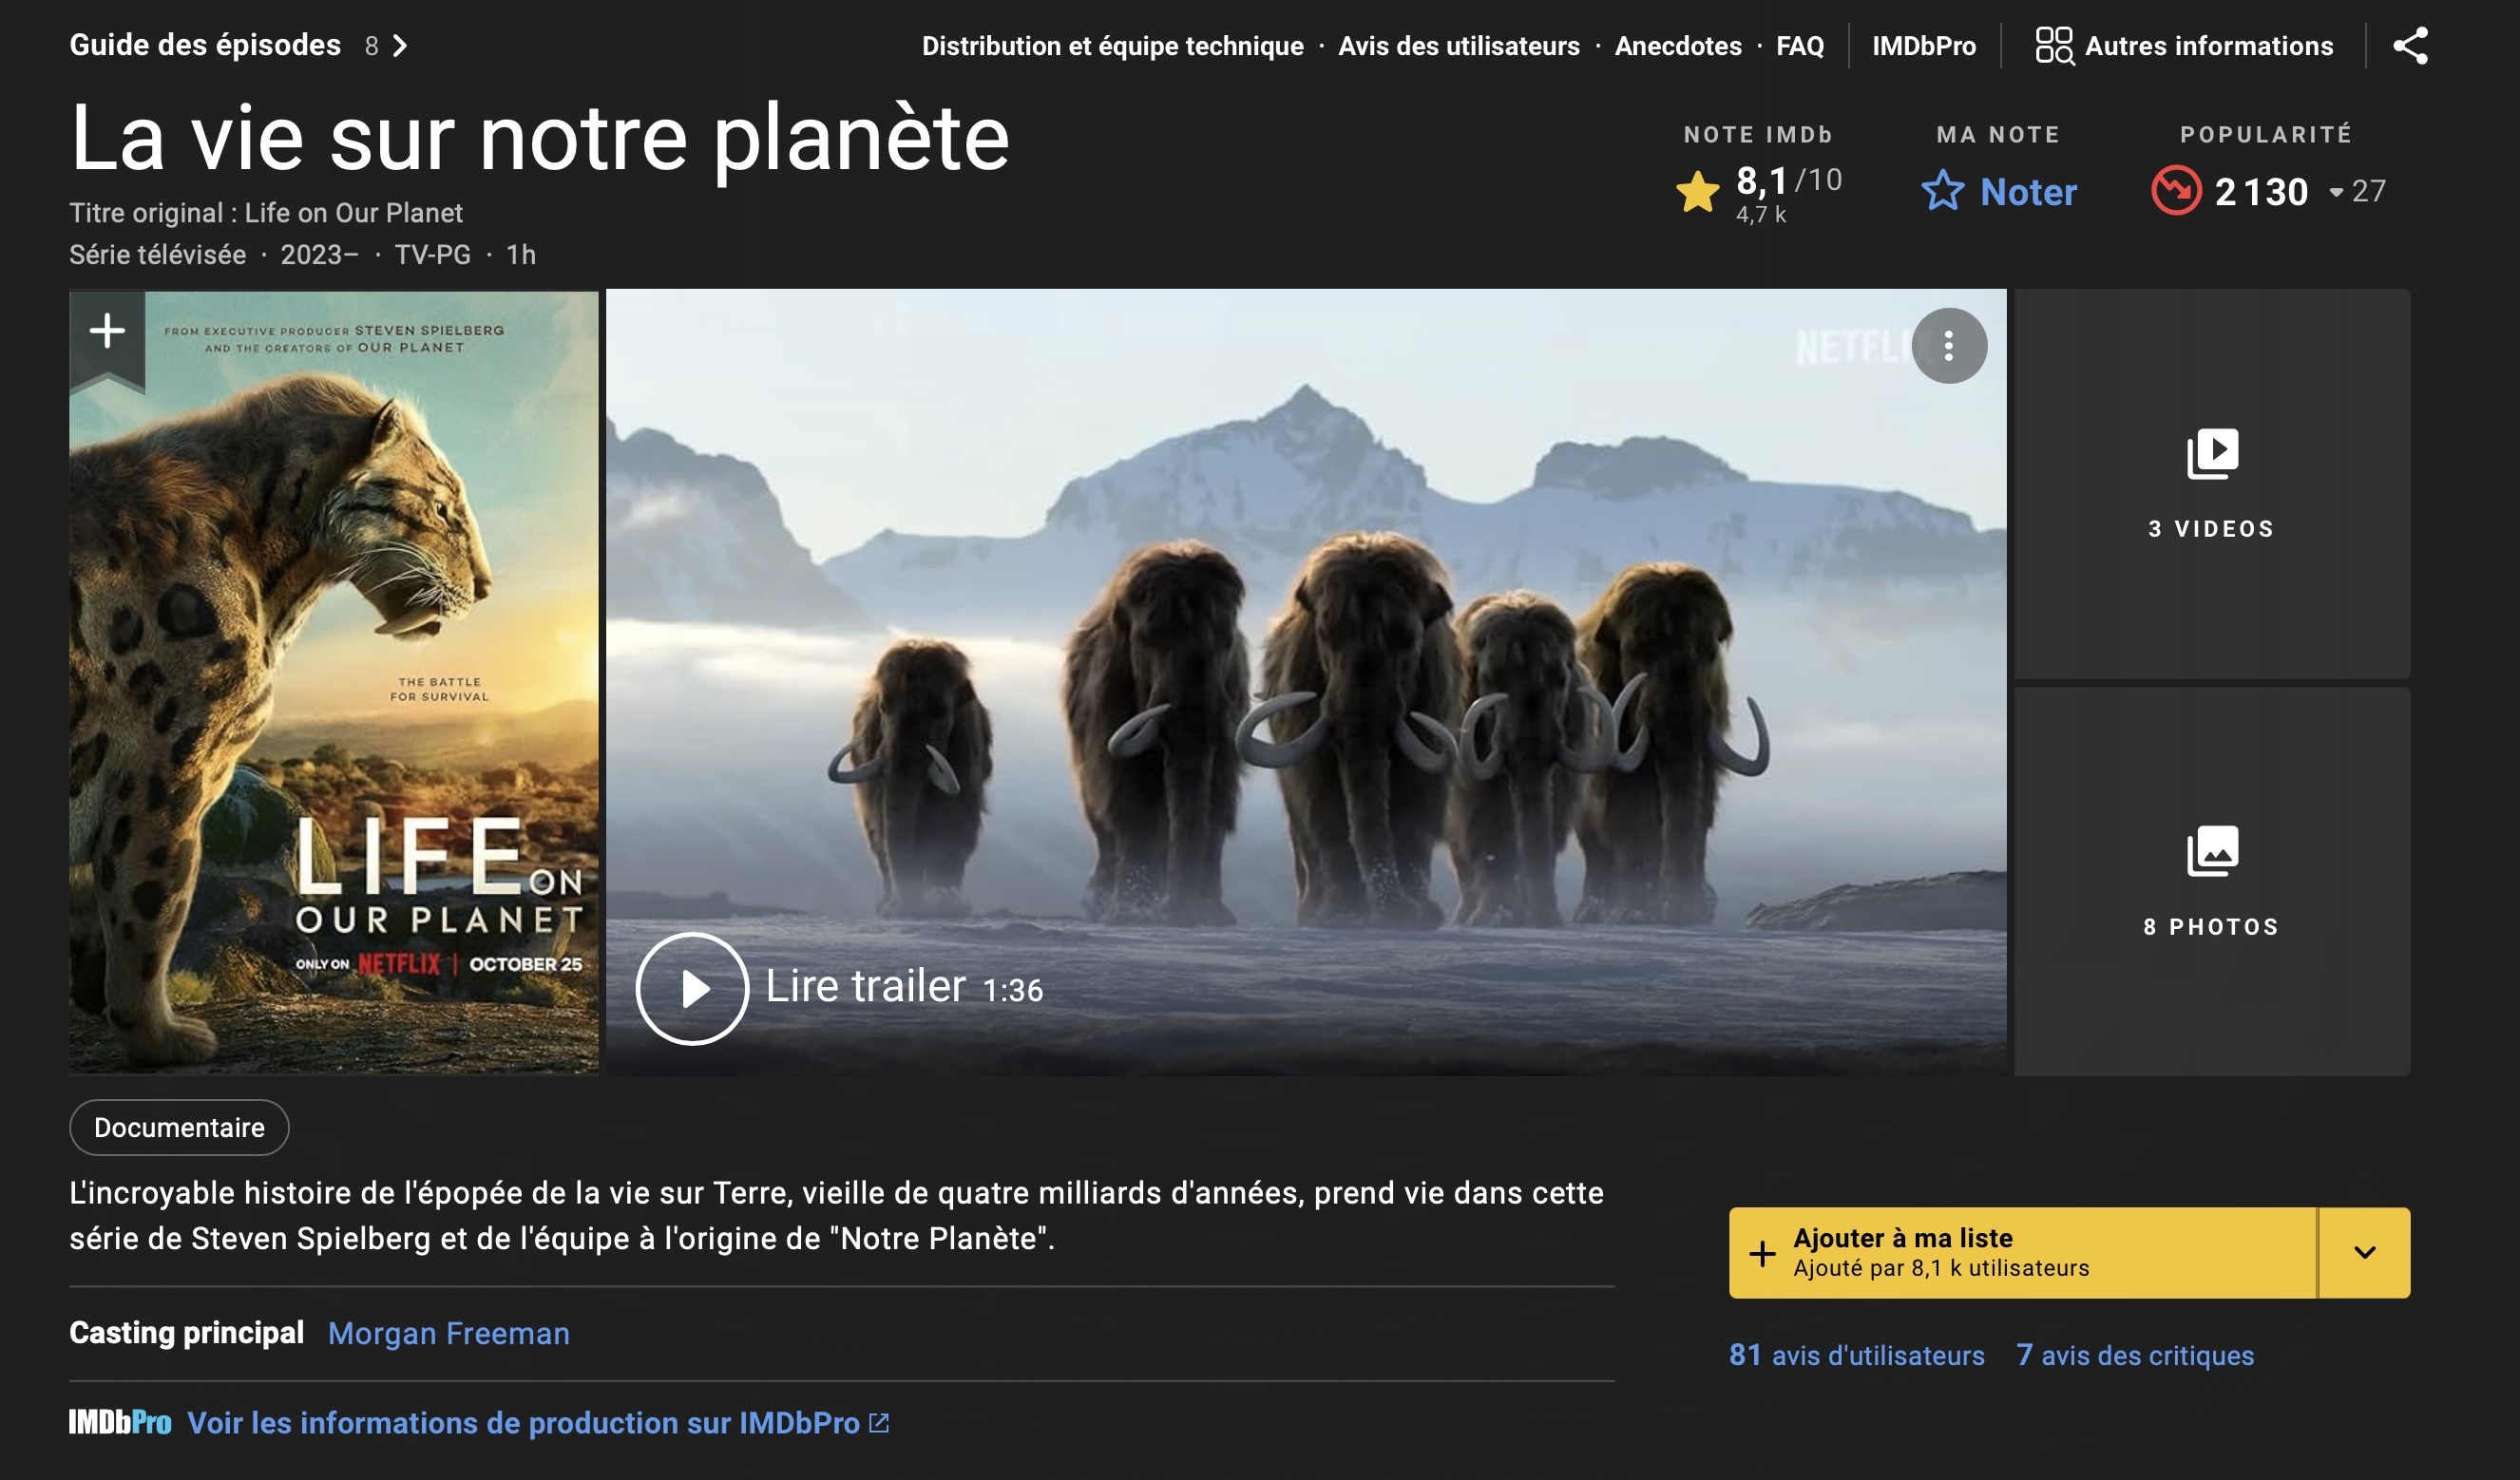Click the blue star Noter rating icon
The image size is (2520, 1480).
click(1942, 191)
